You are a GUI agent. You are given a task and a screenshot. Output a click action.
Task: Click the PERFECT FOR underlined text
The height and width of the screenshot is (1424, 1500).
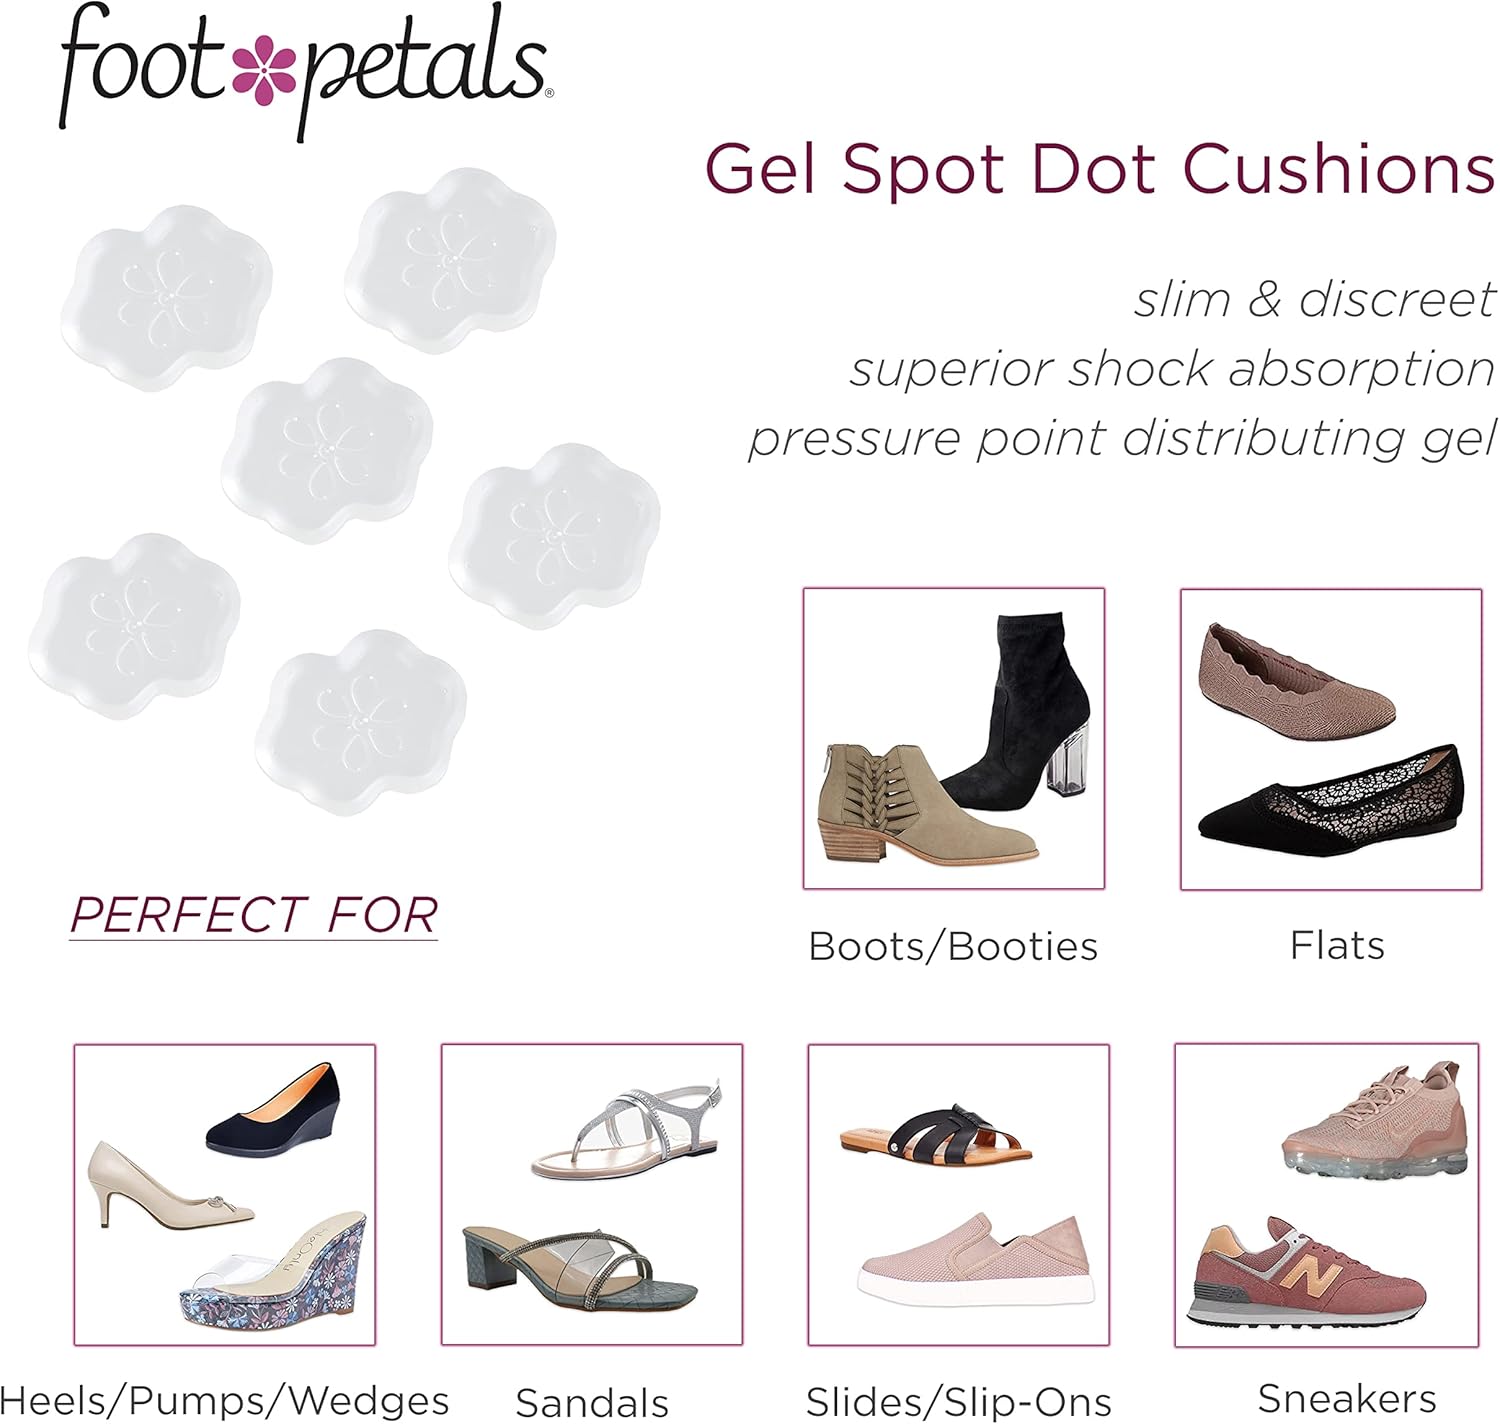254,915
